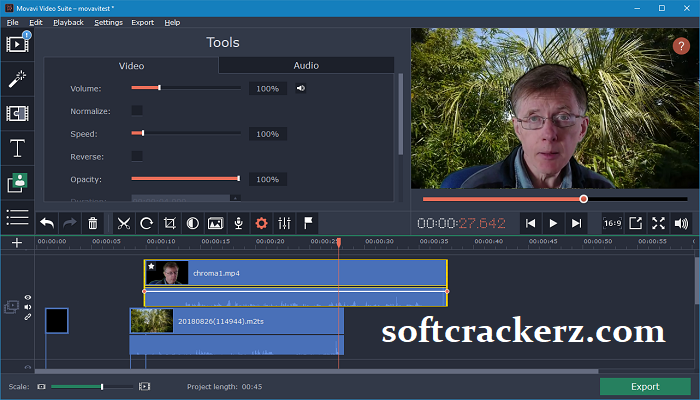The image size is (700, 400).
Task: Open Color adjustments icon
Action: pos(192,223)
